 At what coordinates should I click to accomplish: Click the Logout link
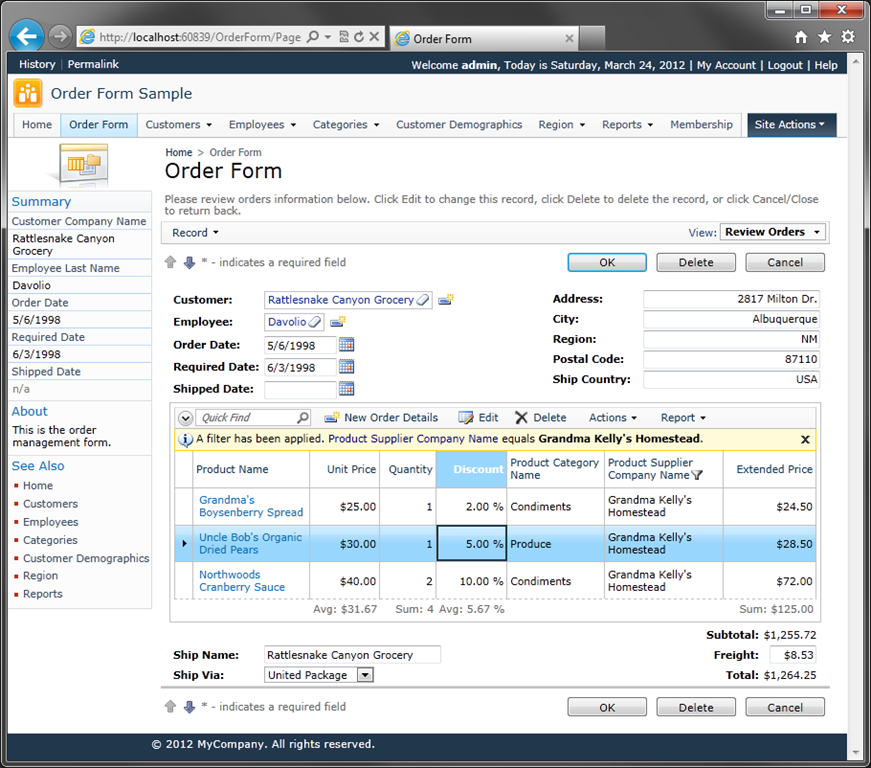pos(784,65)
